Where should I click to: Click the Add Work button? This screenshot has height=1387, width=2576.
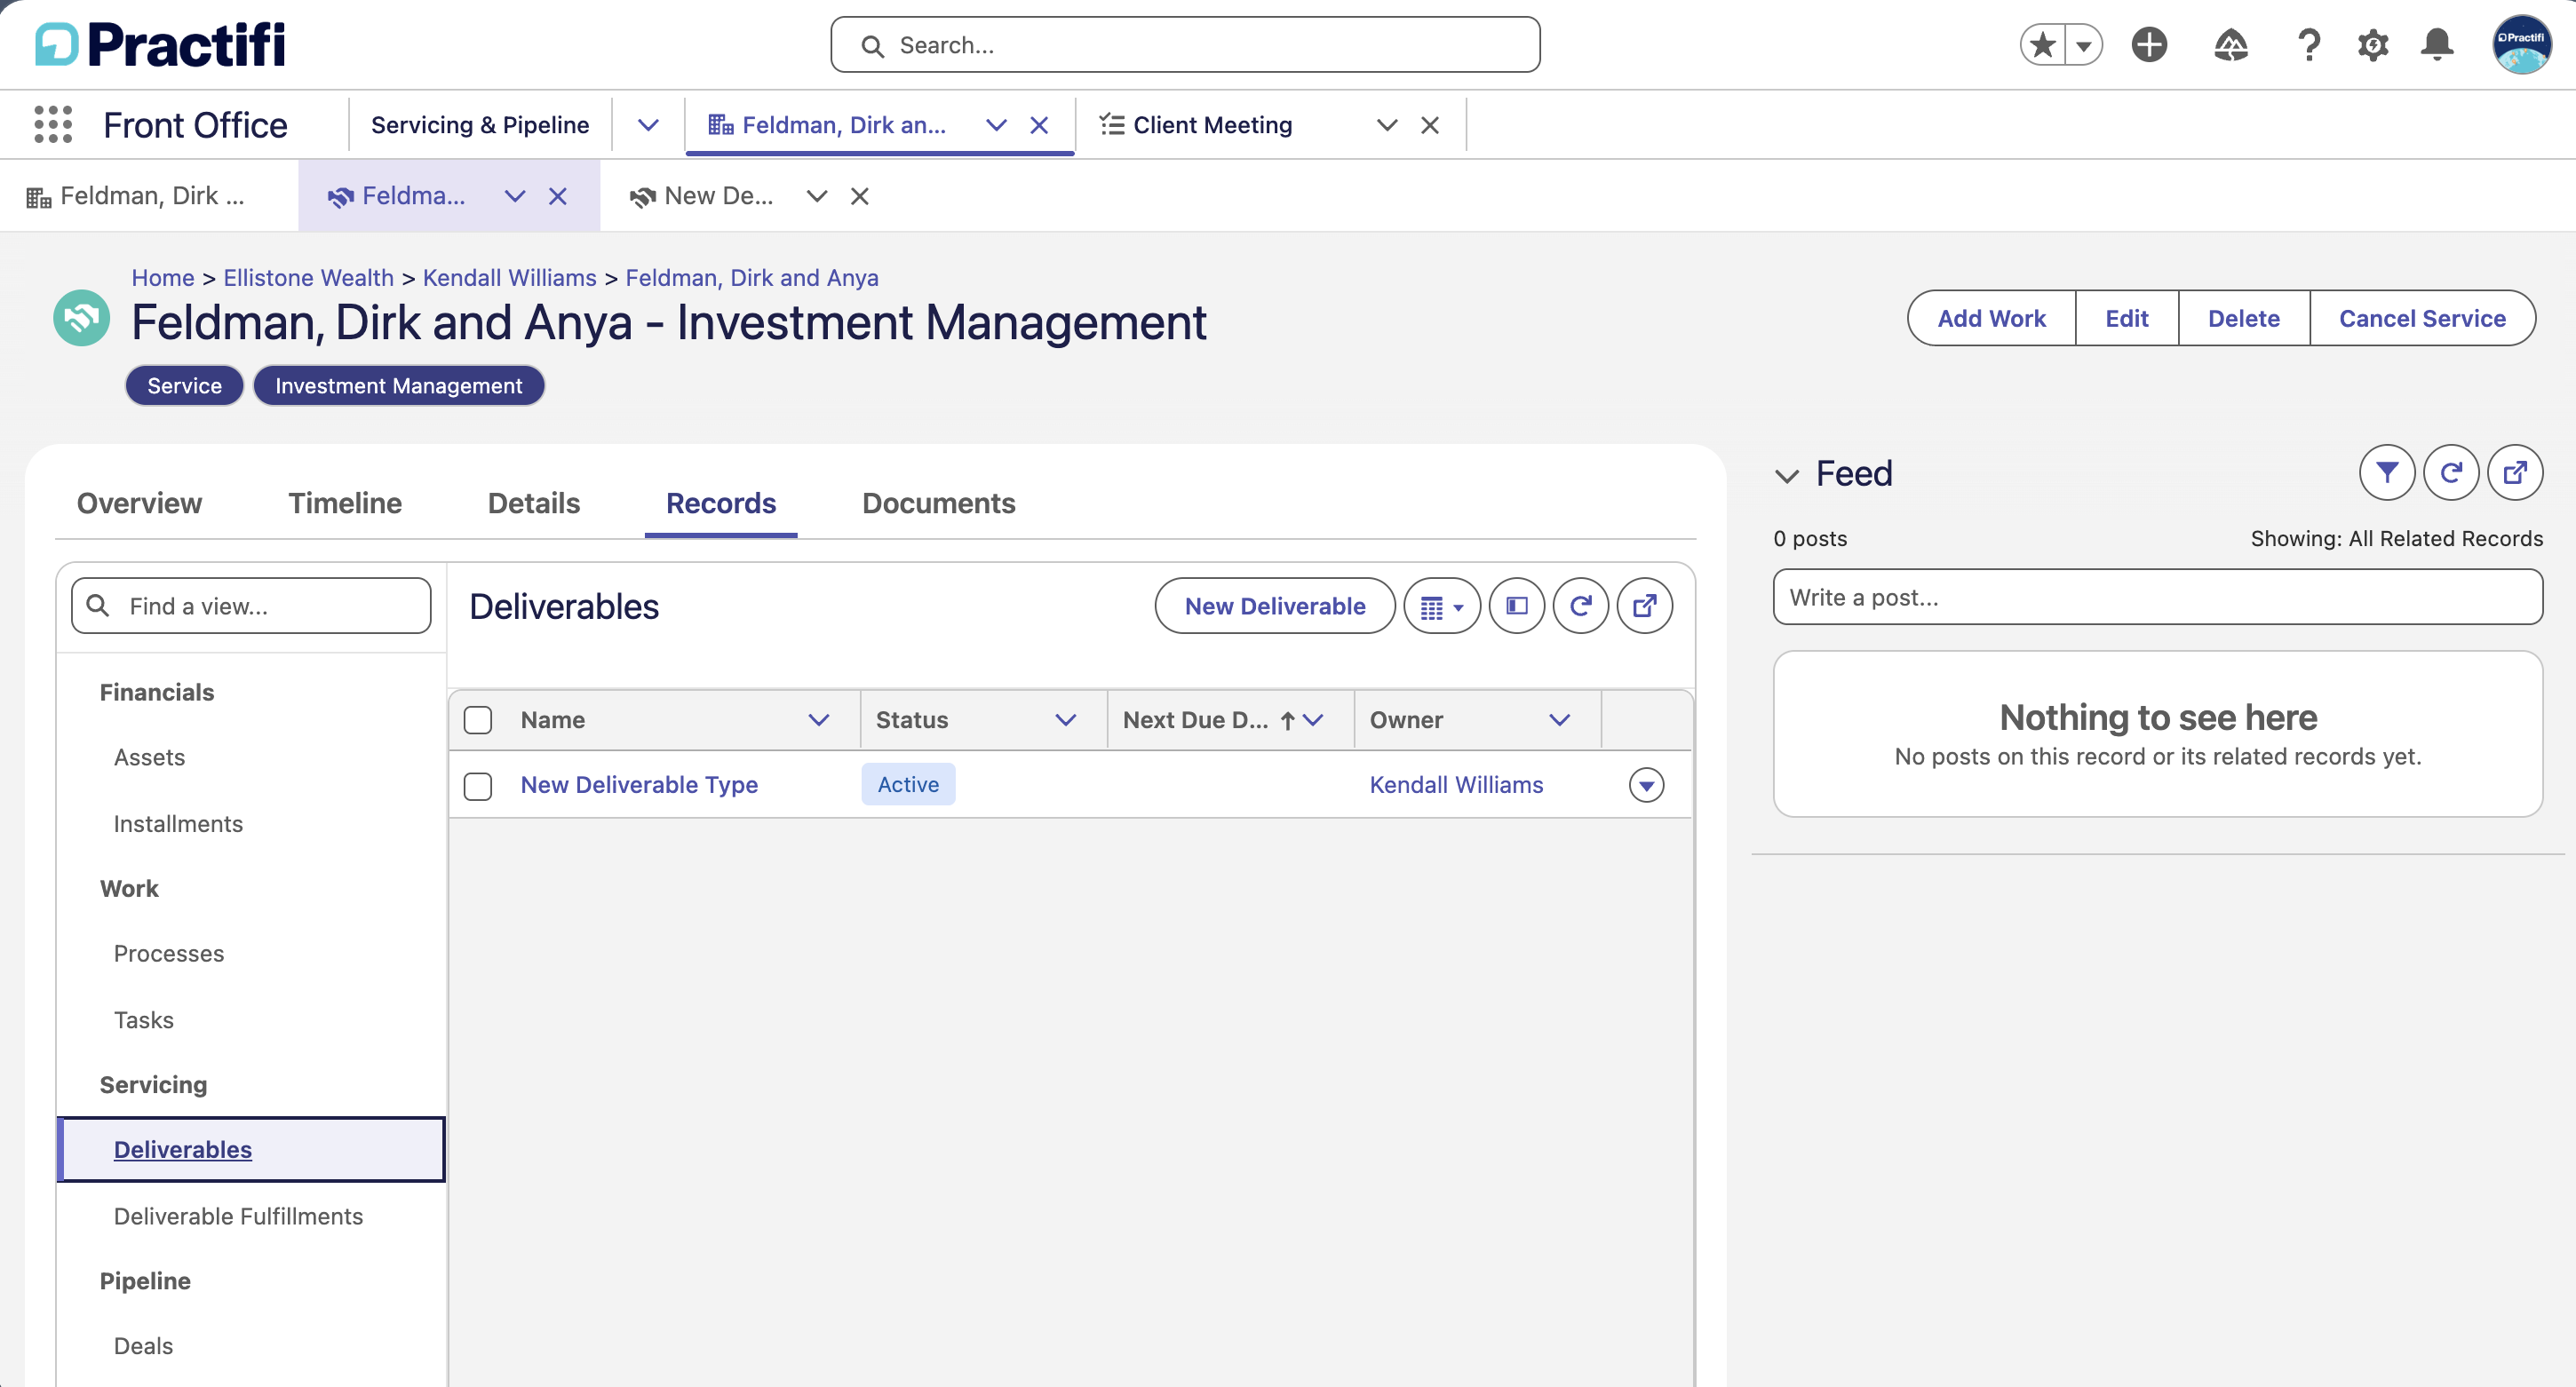pos(1991,318)
